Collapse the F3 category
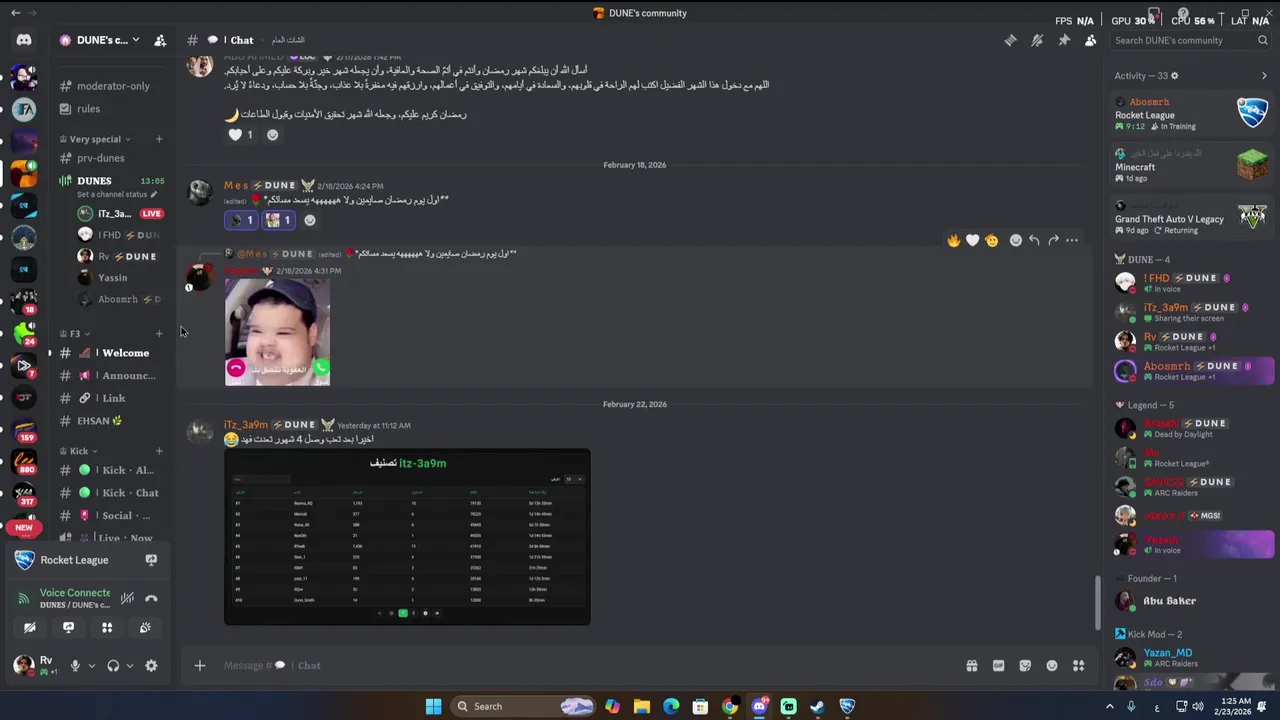 (75, 334)
